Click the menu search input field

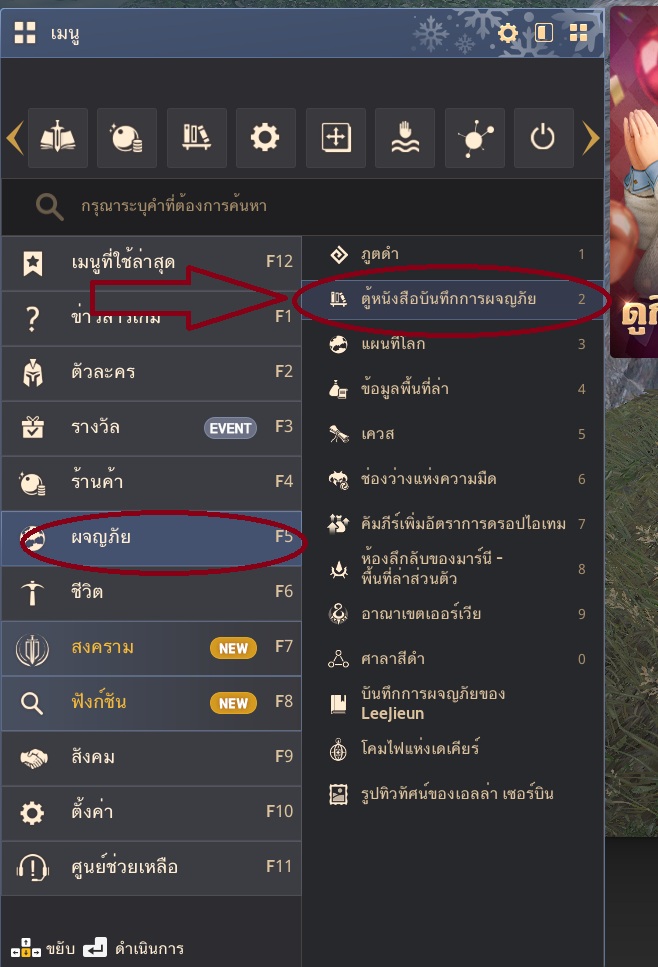tap(302, 206)
